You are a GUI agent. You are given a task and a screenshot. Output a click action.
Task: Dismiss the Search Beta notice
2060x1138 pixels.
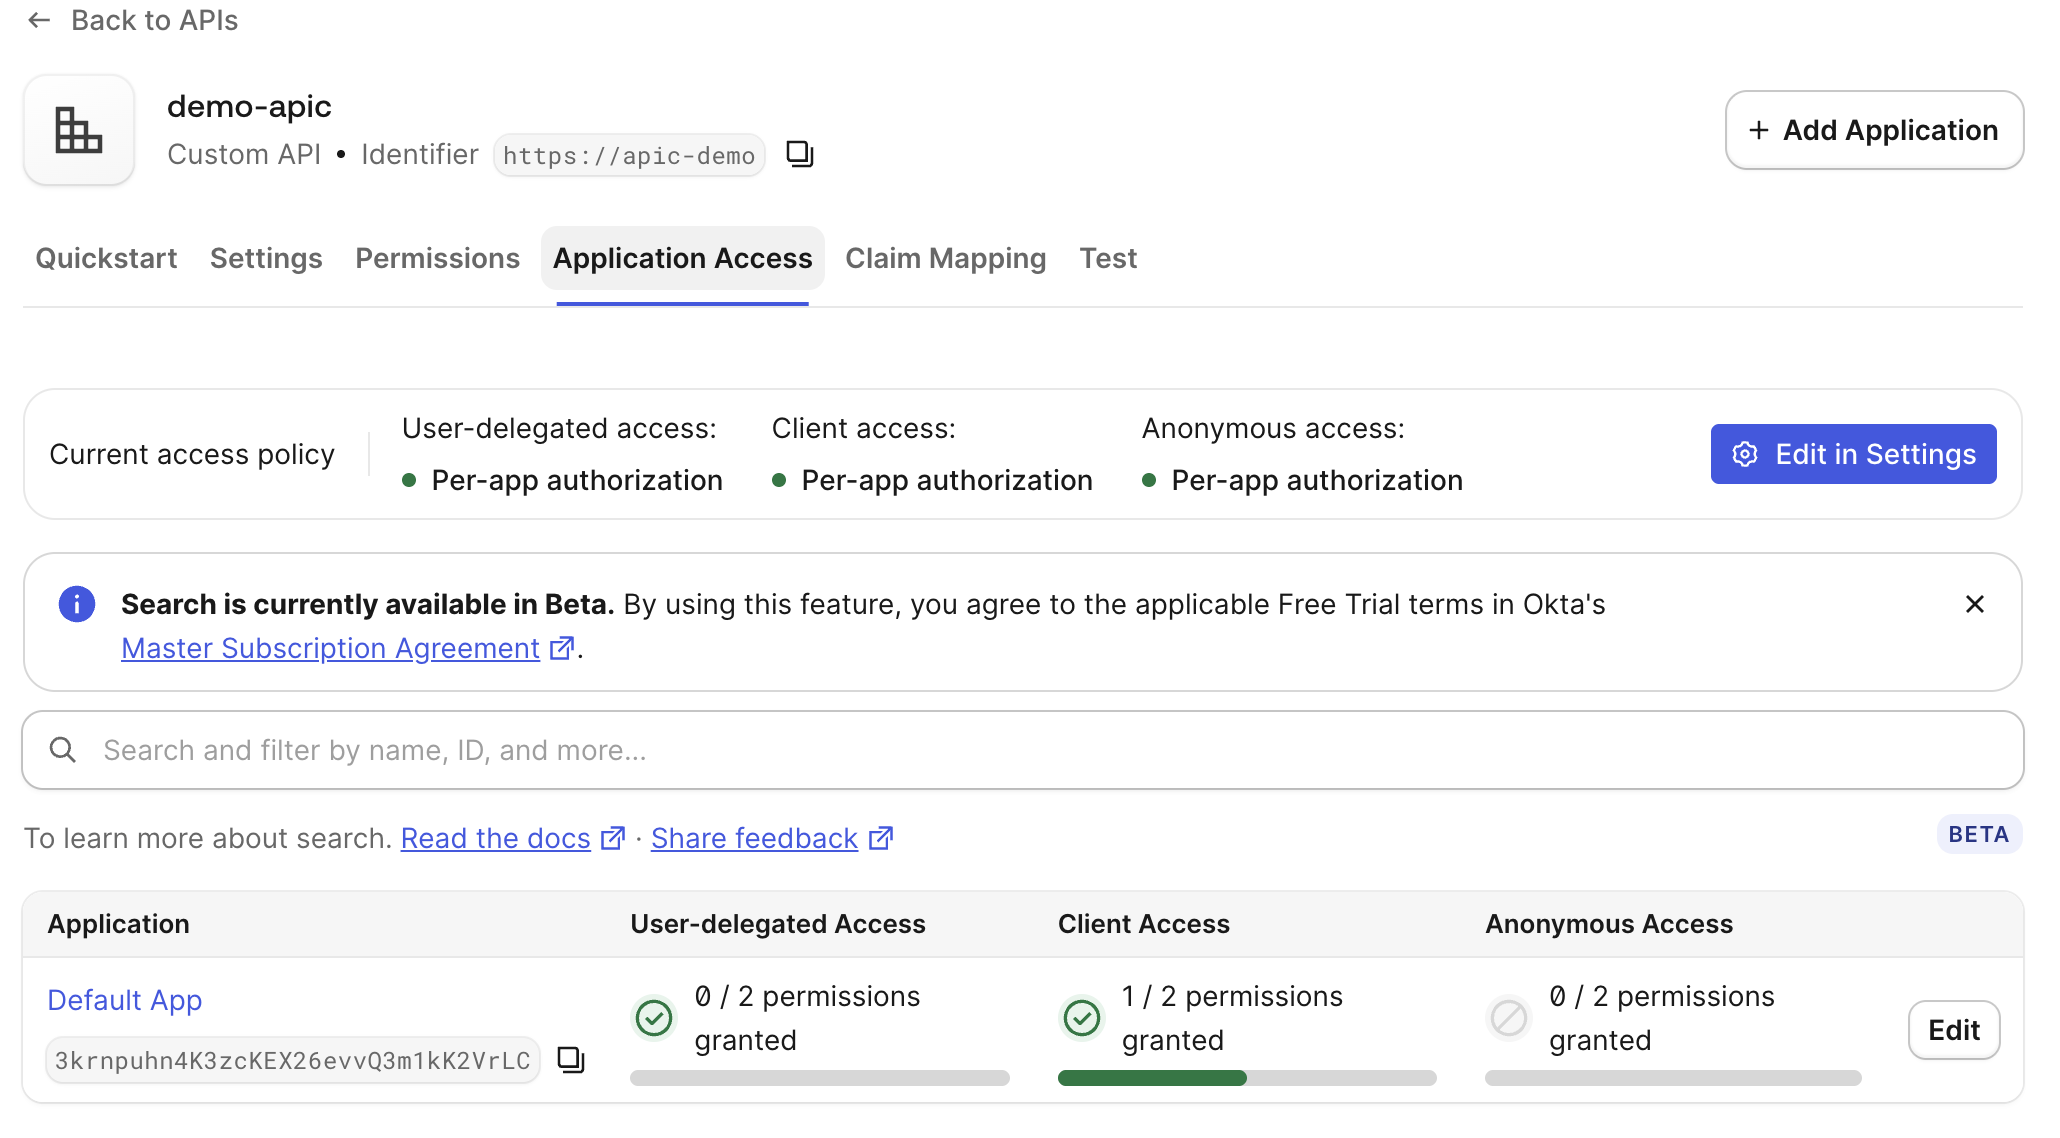coord(1974,604)
